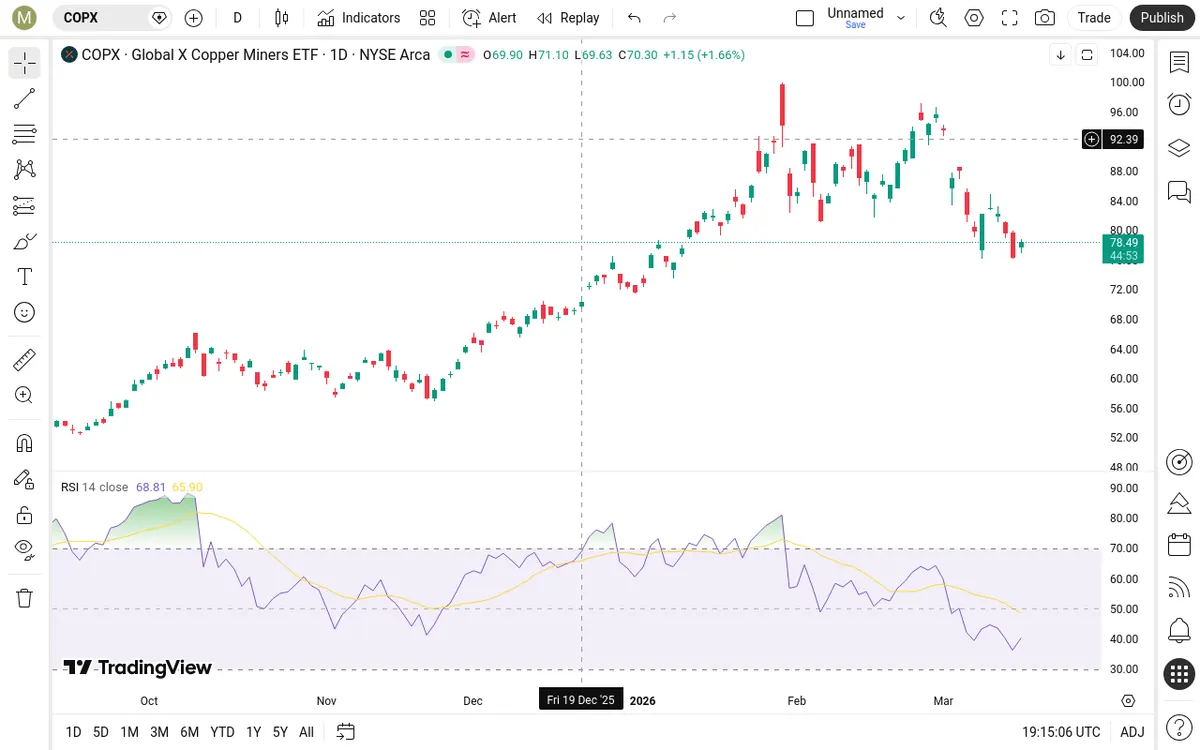
Task: Select the trend line drawing tool
Action: point(25,98)
